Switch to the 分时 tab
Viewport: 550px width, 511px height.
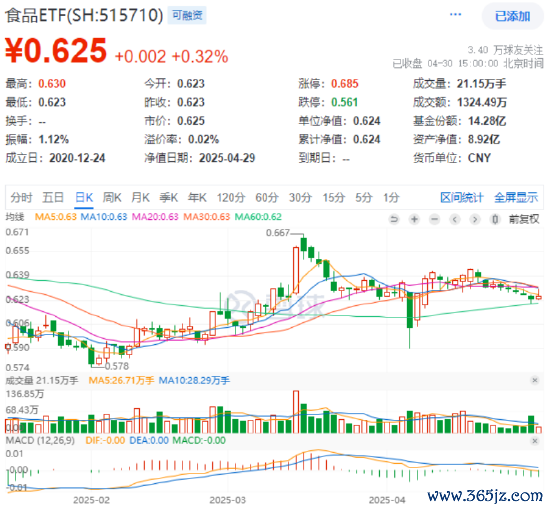(21, 198)
